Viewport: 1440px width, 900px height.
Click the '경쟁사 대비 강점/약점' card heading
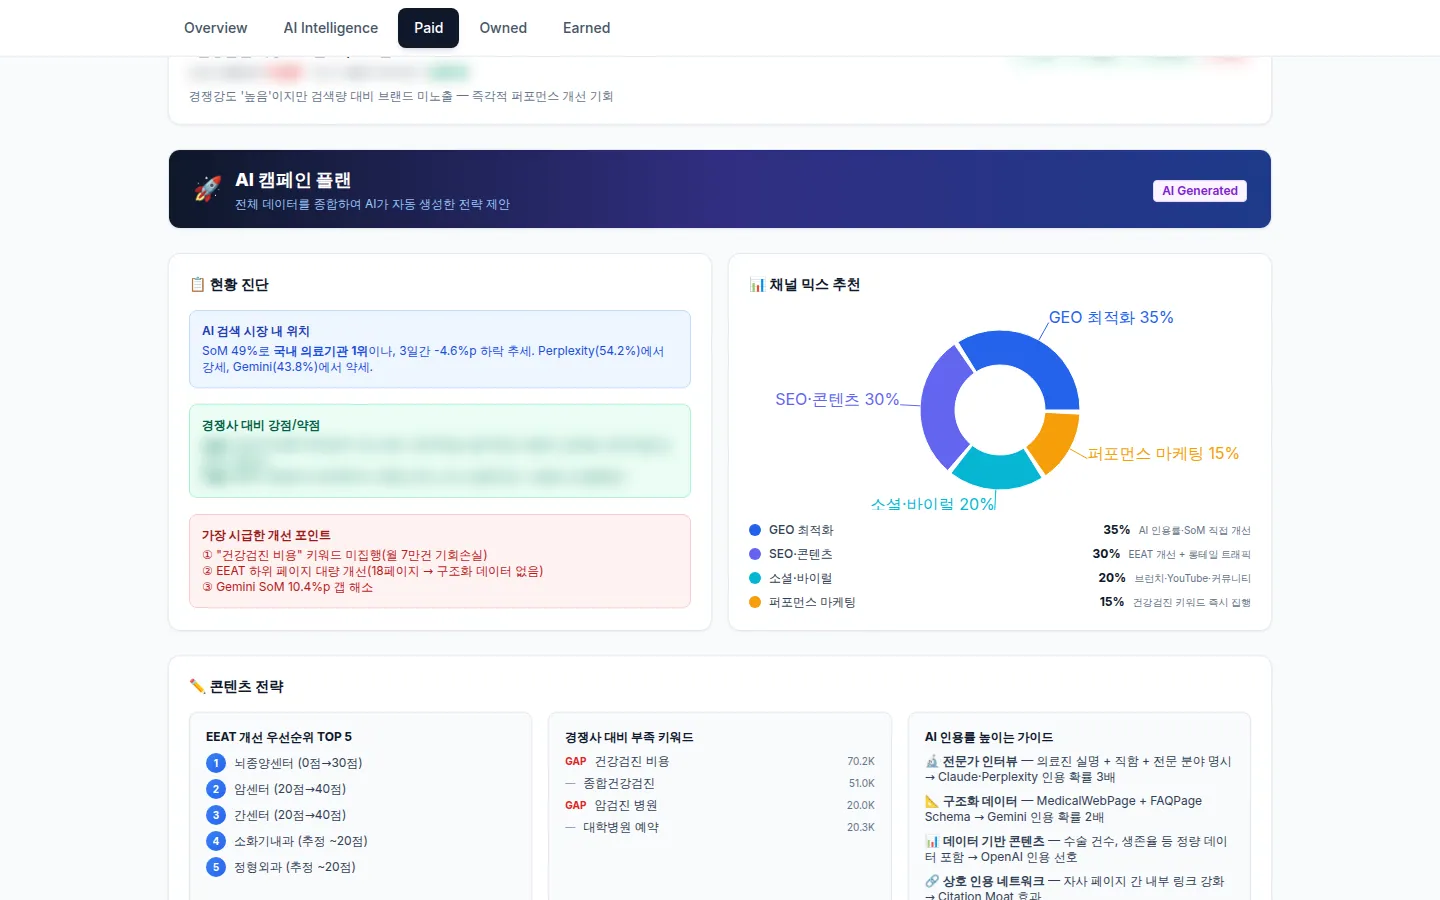[x=261, y=425]
